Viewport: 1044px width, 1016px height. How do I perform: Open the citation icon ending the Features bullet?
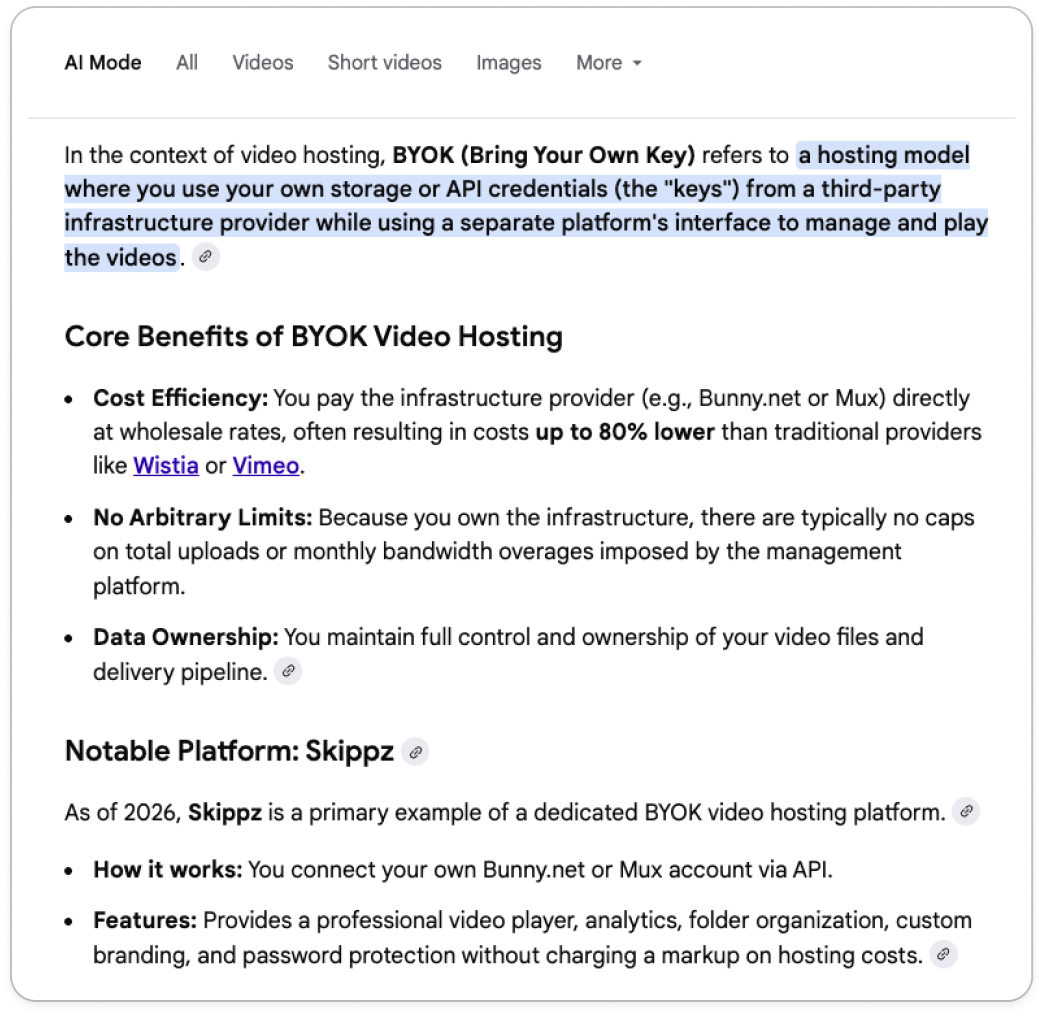tap(941, 956)
